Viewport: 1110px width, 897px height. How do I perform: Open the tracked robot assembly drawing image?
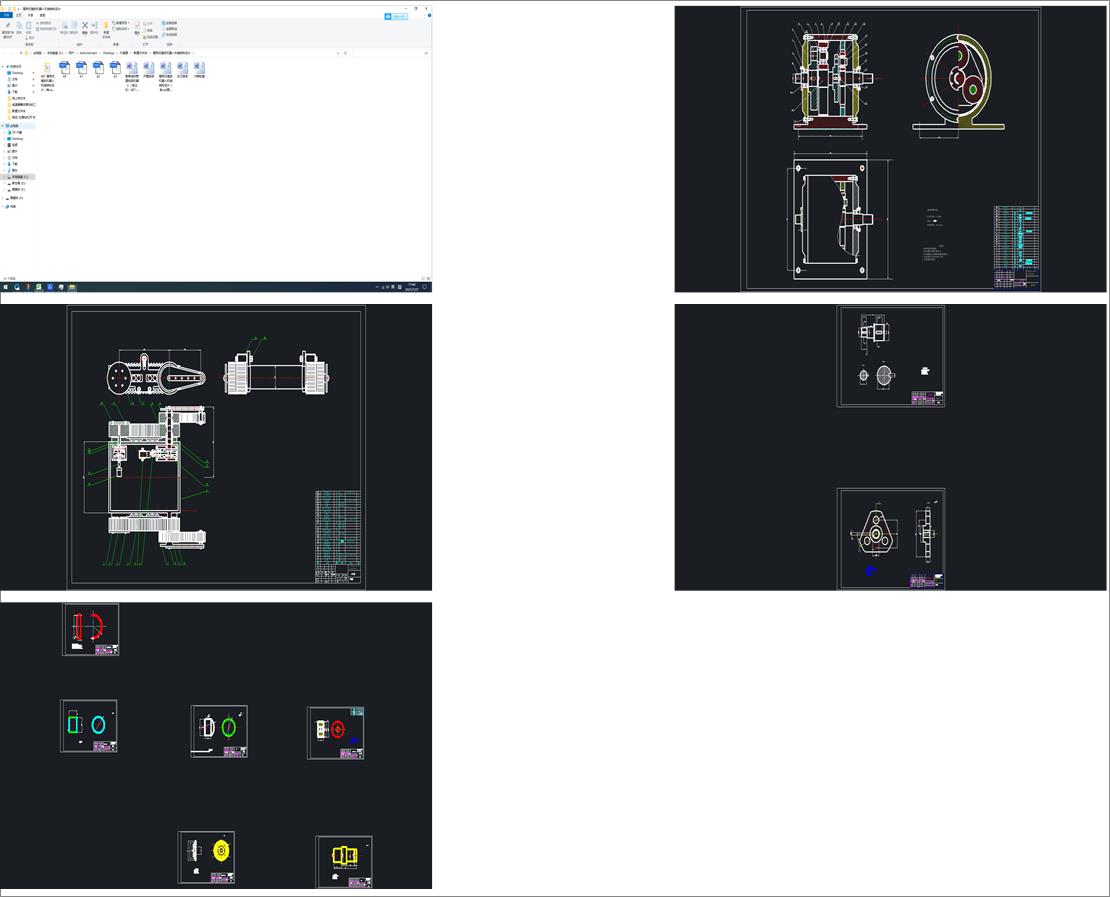tap(216, 447)
